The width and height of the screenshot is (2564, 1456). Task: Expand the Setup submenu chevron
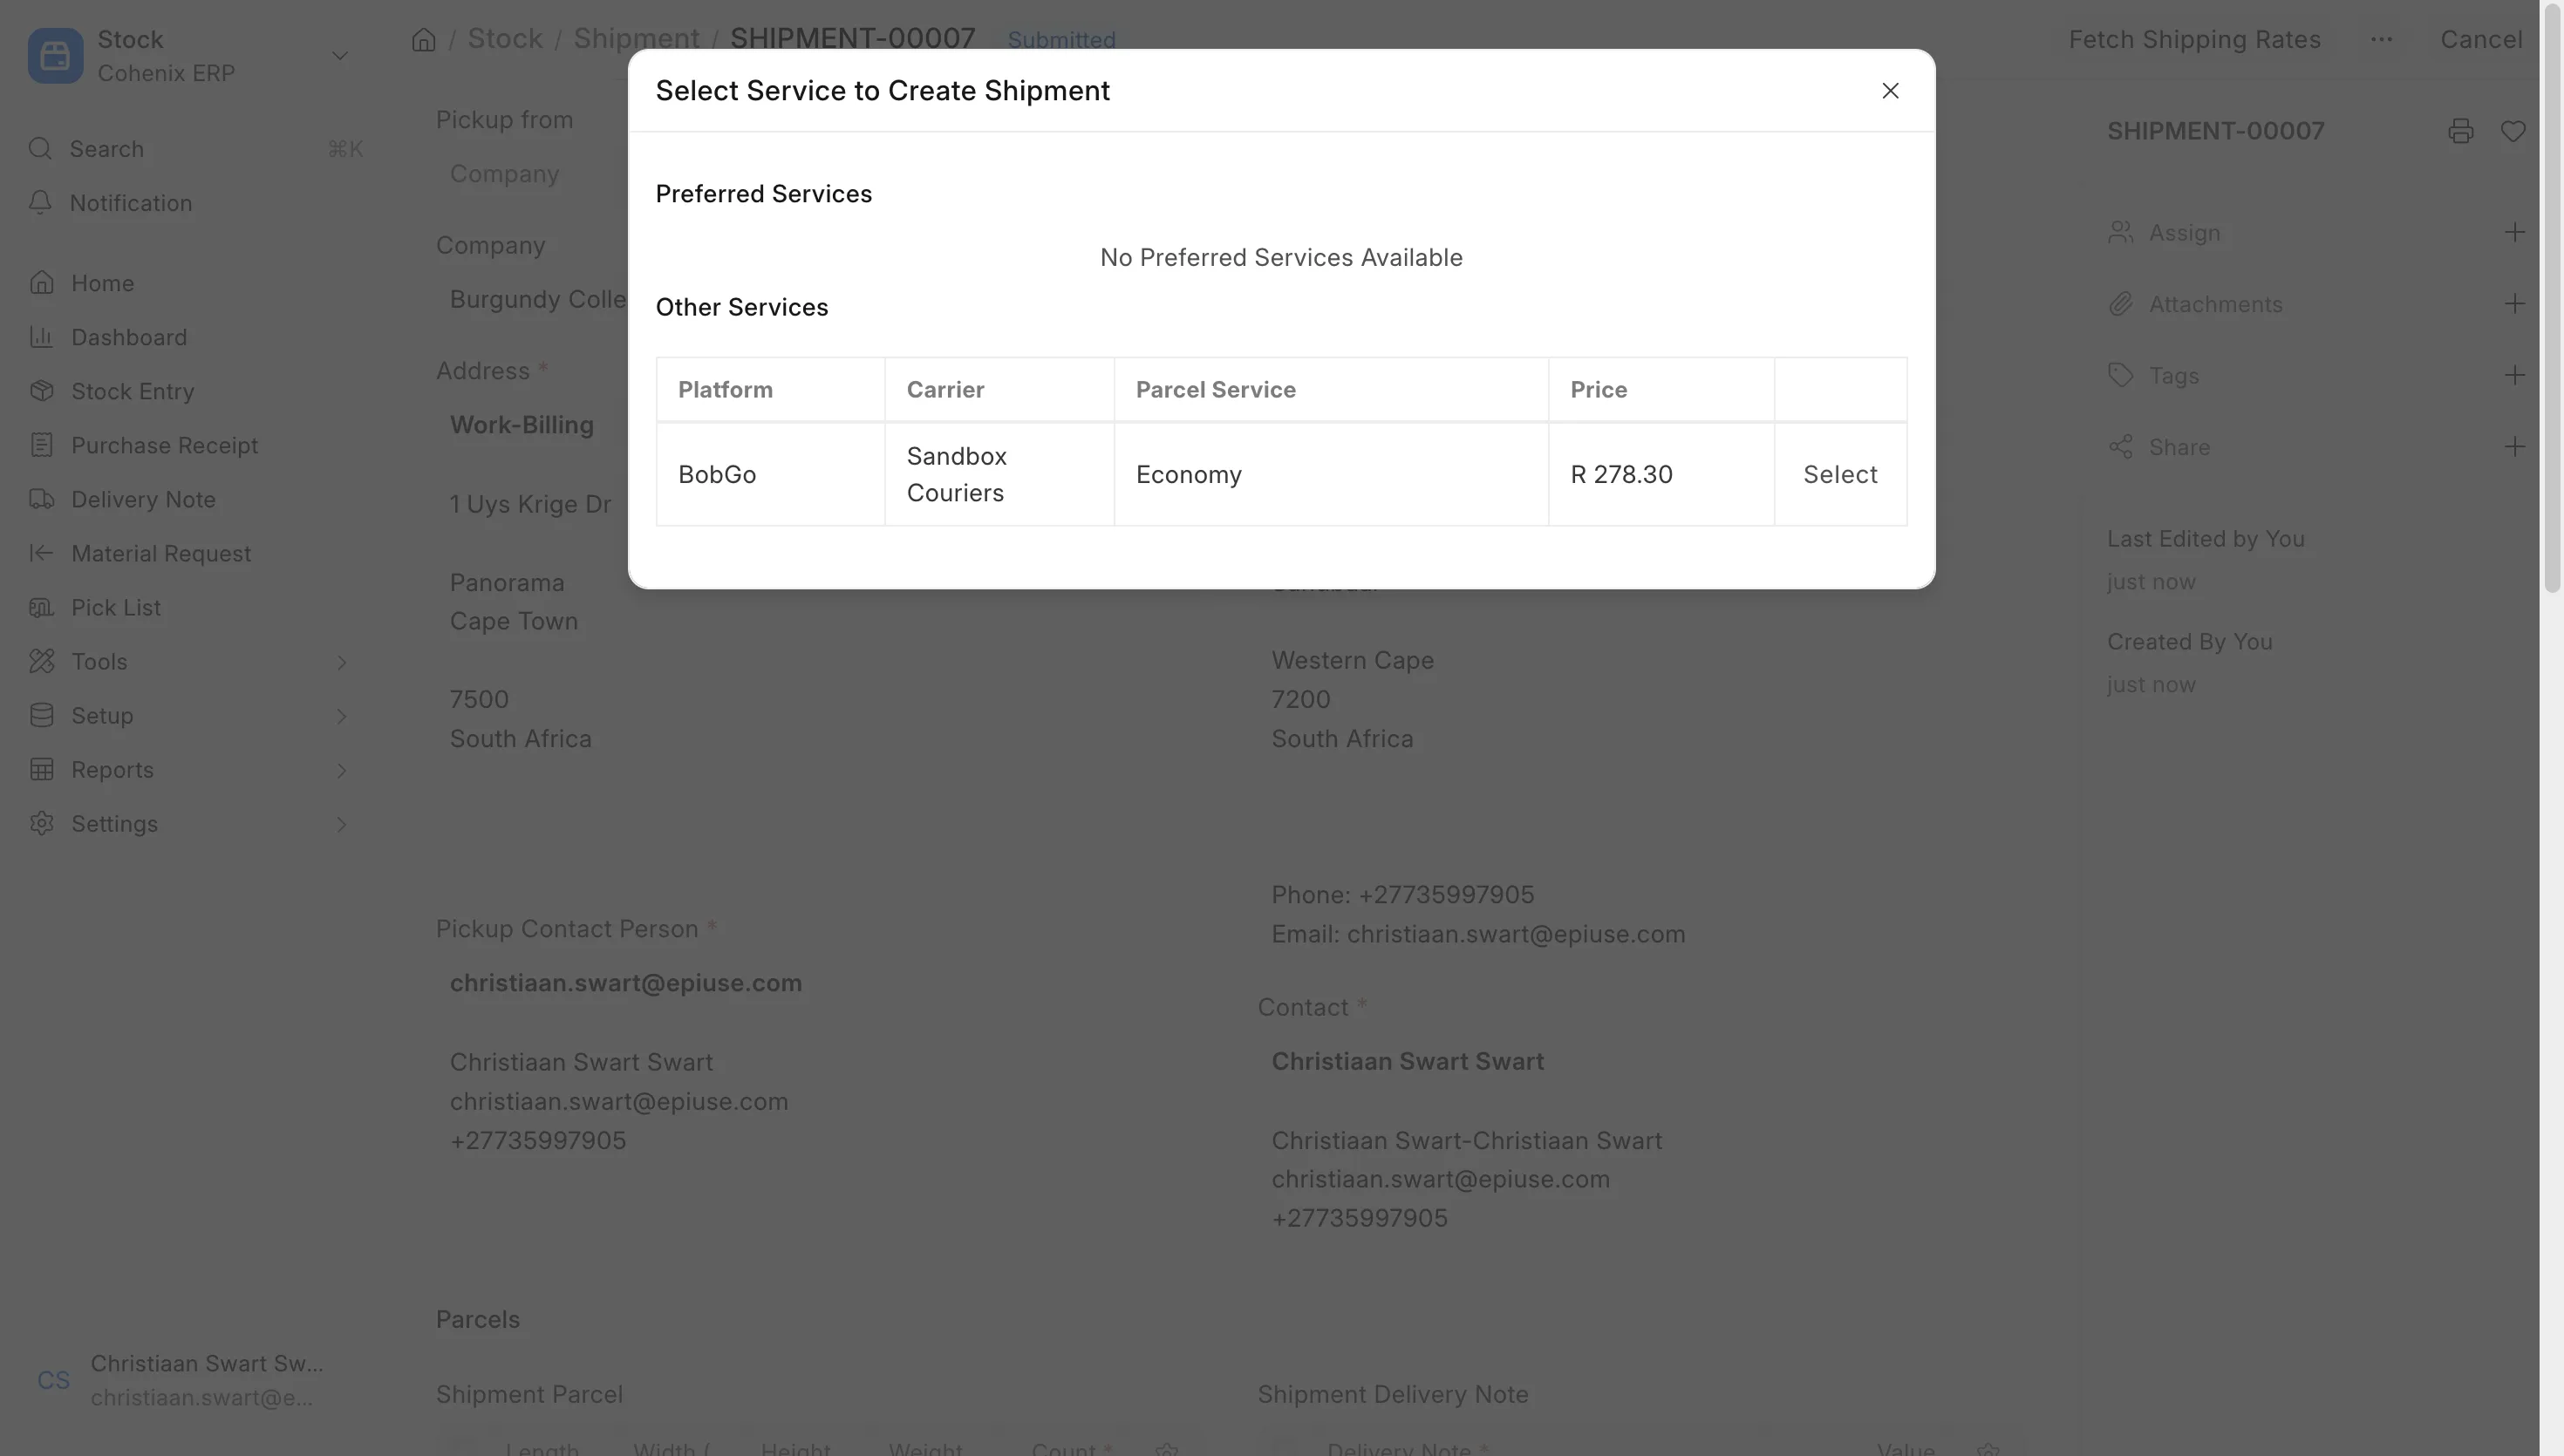click(x=341, y=716)
